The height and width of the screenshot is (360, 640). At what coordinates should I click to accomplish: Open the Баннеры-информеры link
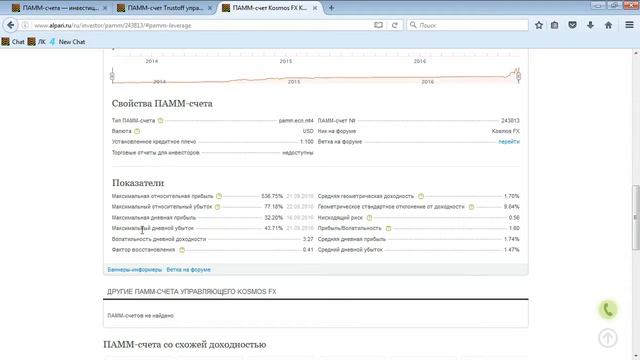[135, 270]
